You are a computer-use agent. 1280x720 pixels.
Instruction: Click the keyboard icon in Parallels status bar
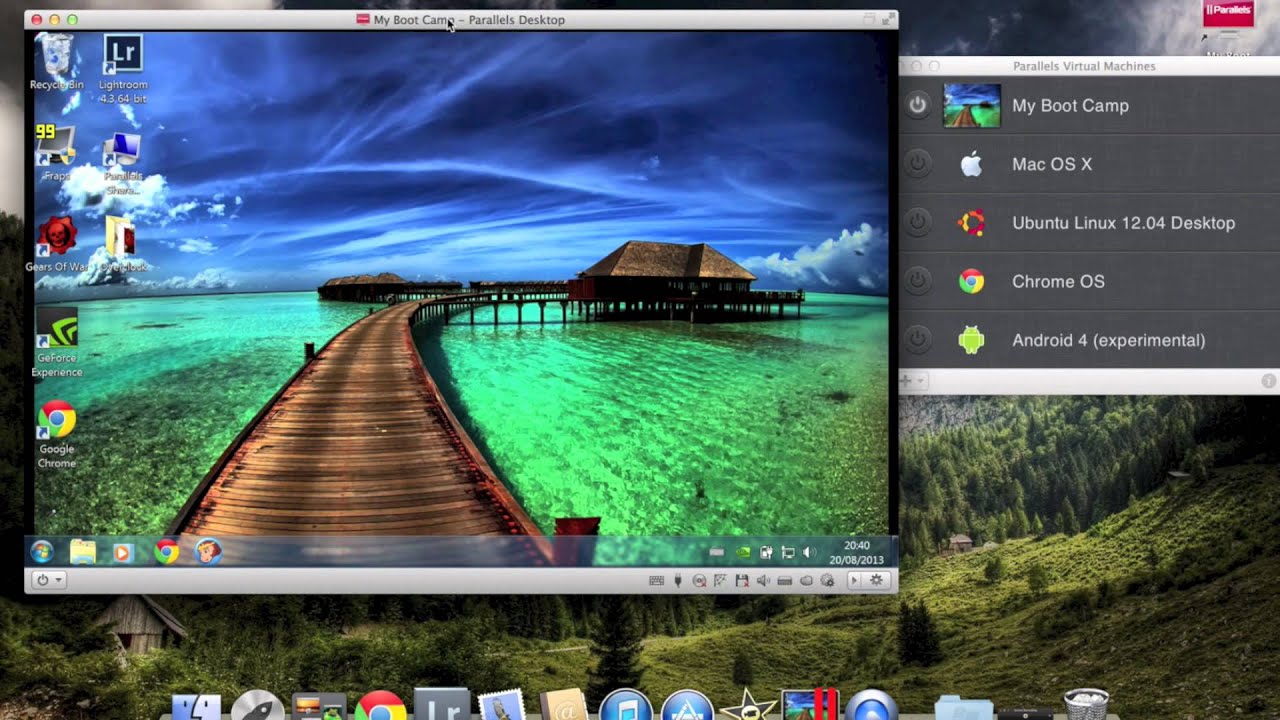(x=657, y=580)
